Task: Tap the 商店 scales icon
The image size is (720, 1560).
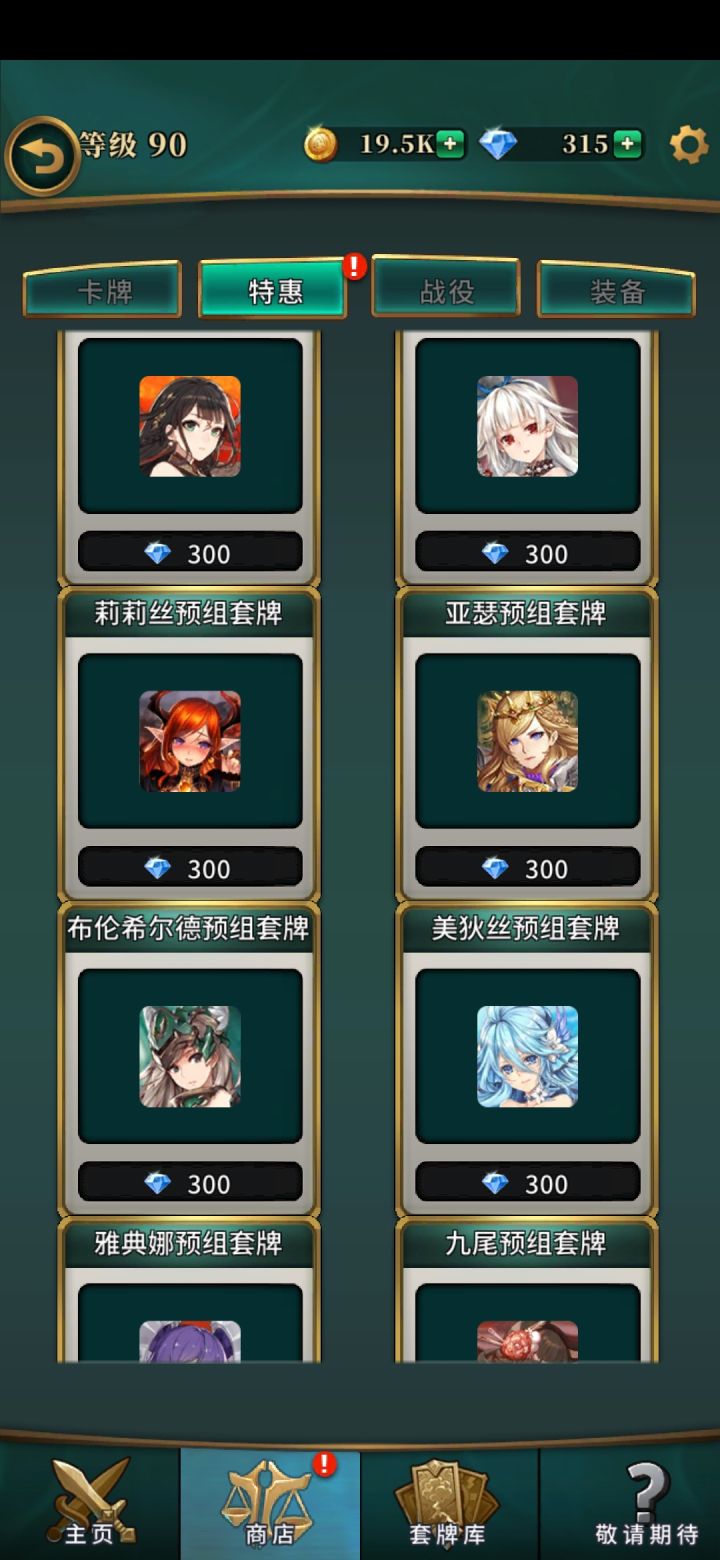Action: pos(270,1504)
